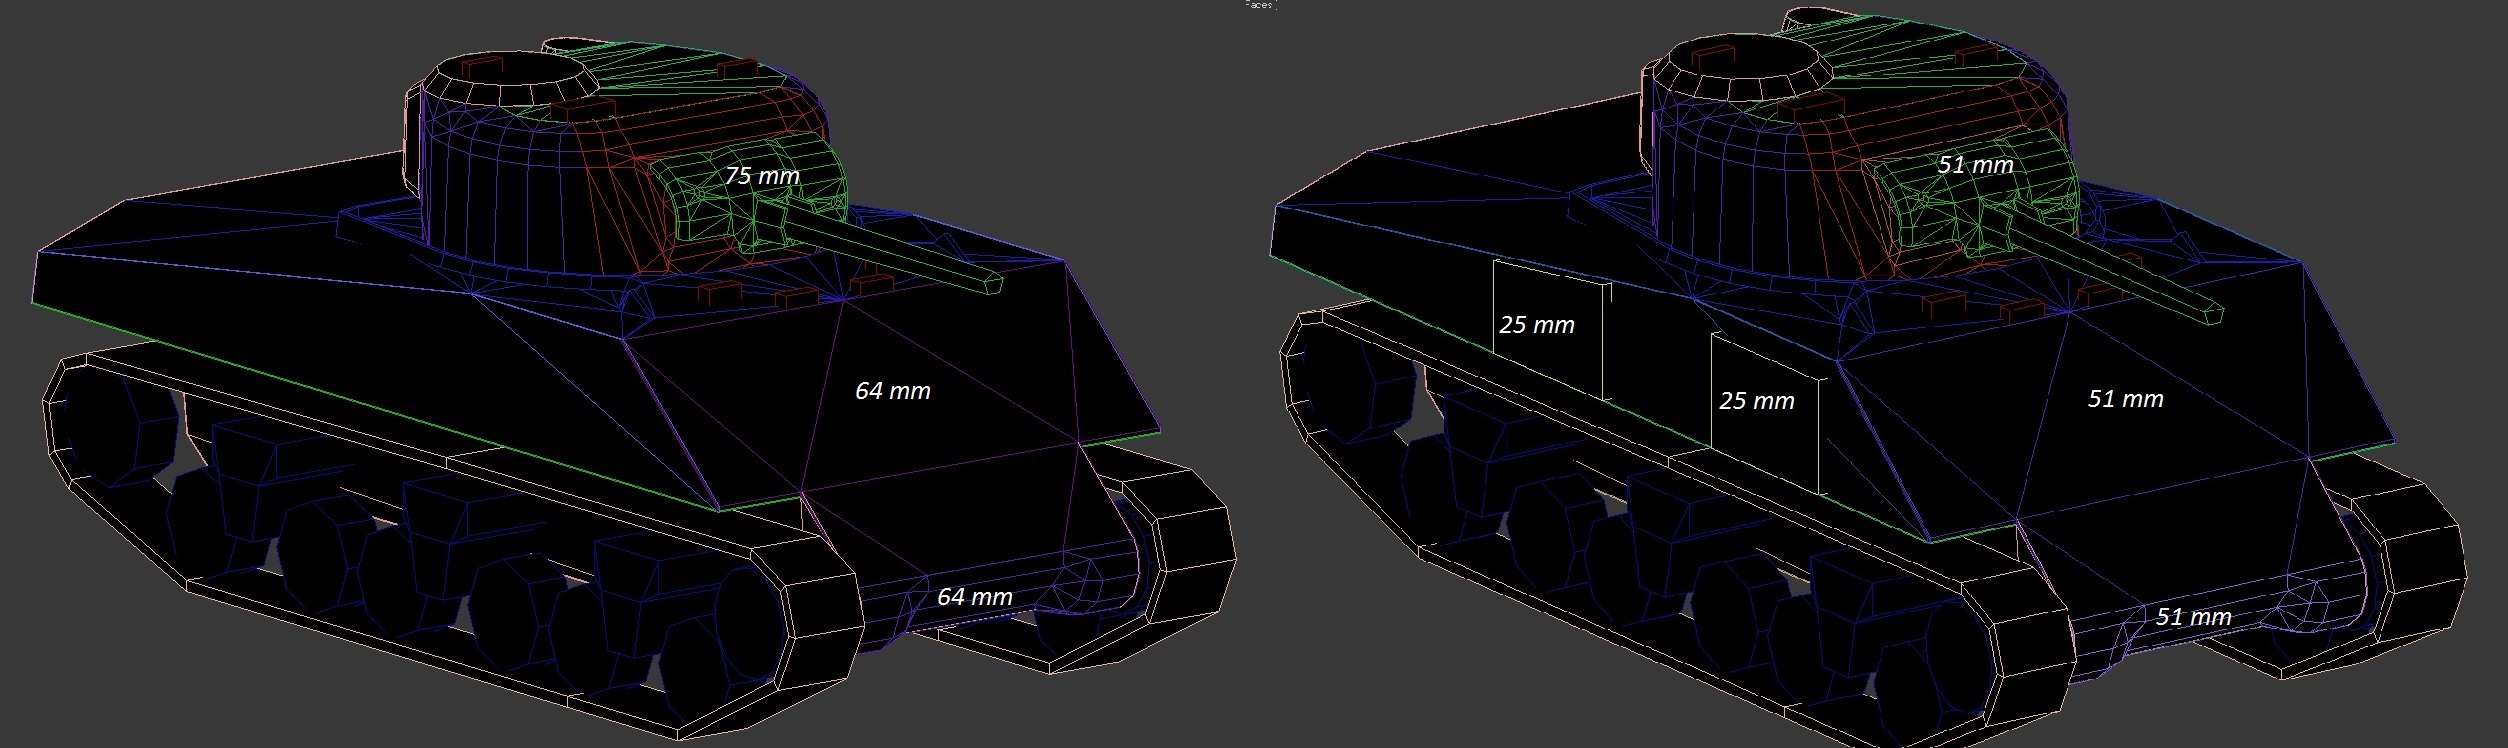
Task: Select the 51 mm upper front hull label
Action: pos(2125,399)
